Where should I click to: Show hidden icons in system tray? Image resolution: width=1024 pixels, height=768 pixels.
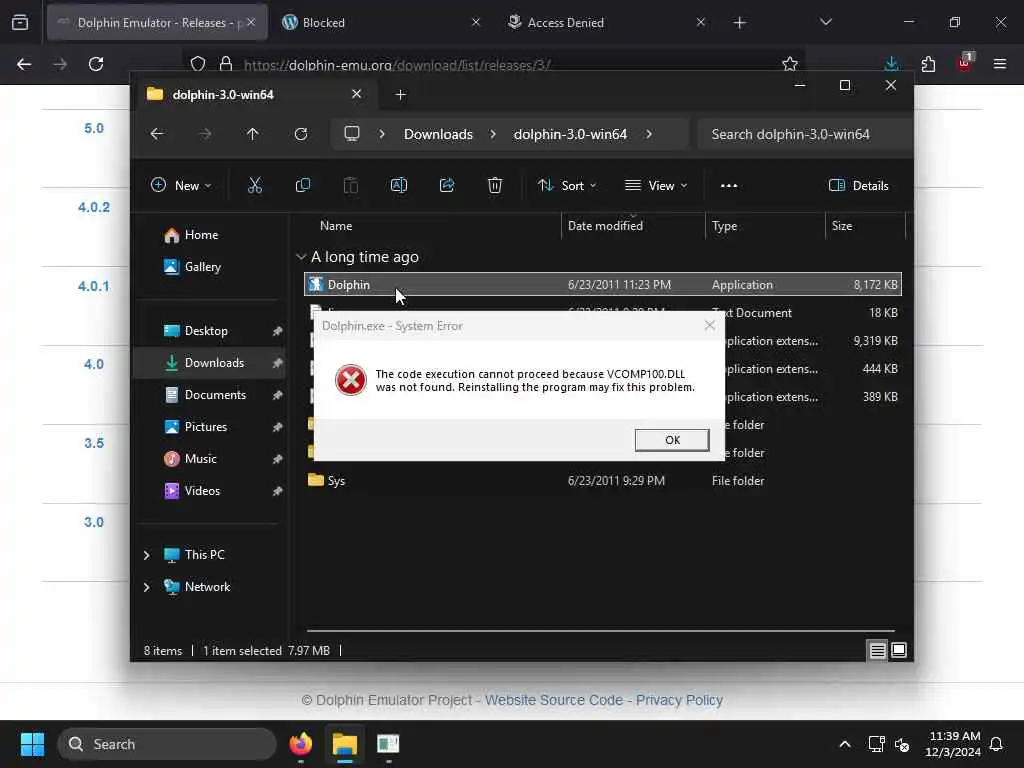click(x=844, y=744)
